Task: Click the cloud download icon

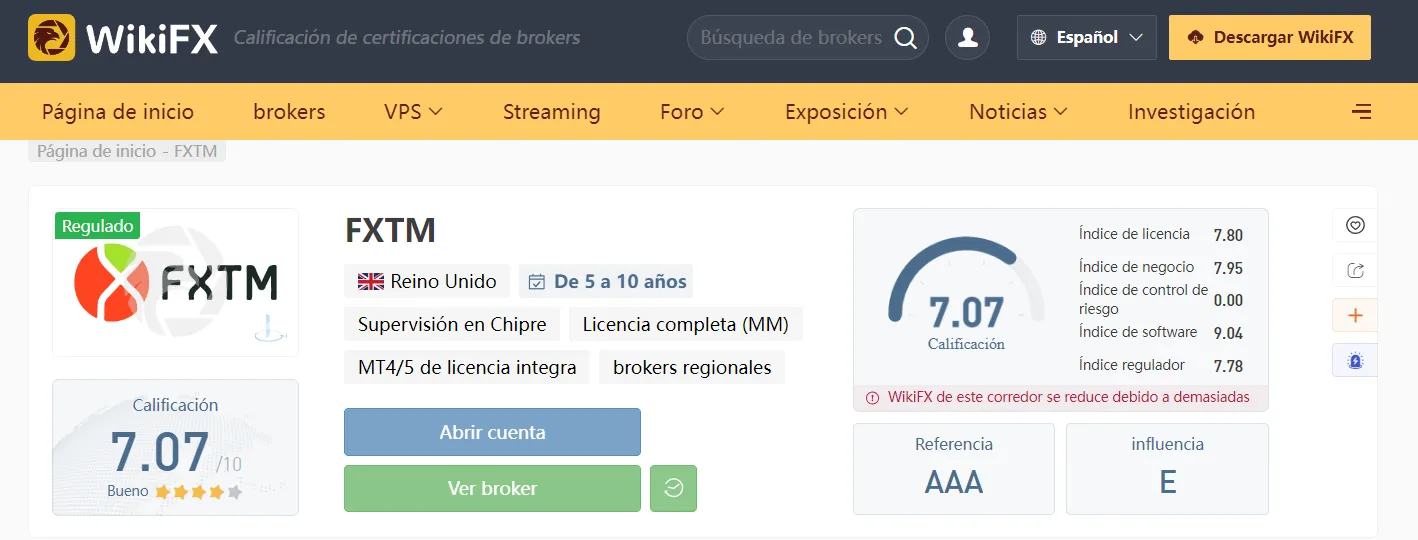Action: (1195, 38)
